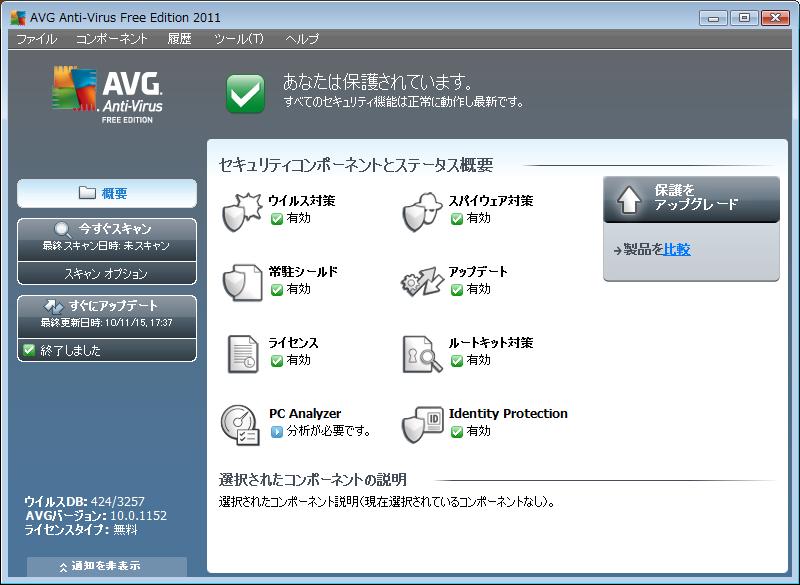This screenshot has height=585, width=800.
Task: Select the スパイウェア対策 component label
Action: coord(491,200)
